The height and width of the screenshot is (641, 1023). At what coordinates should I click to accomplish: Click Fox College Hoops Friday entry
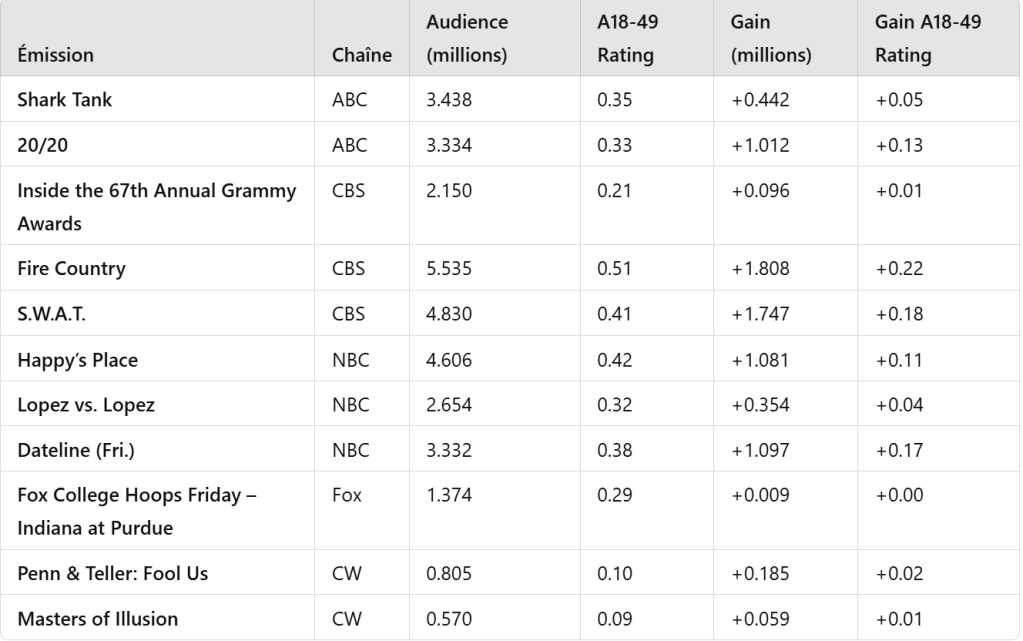(136, 511)
